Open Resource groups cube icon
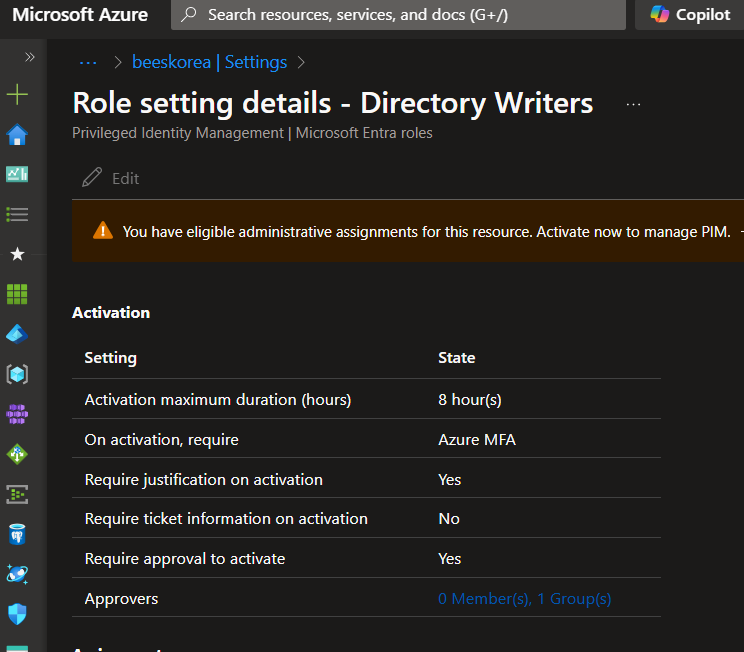 [x=17, y=374]
